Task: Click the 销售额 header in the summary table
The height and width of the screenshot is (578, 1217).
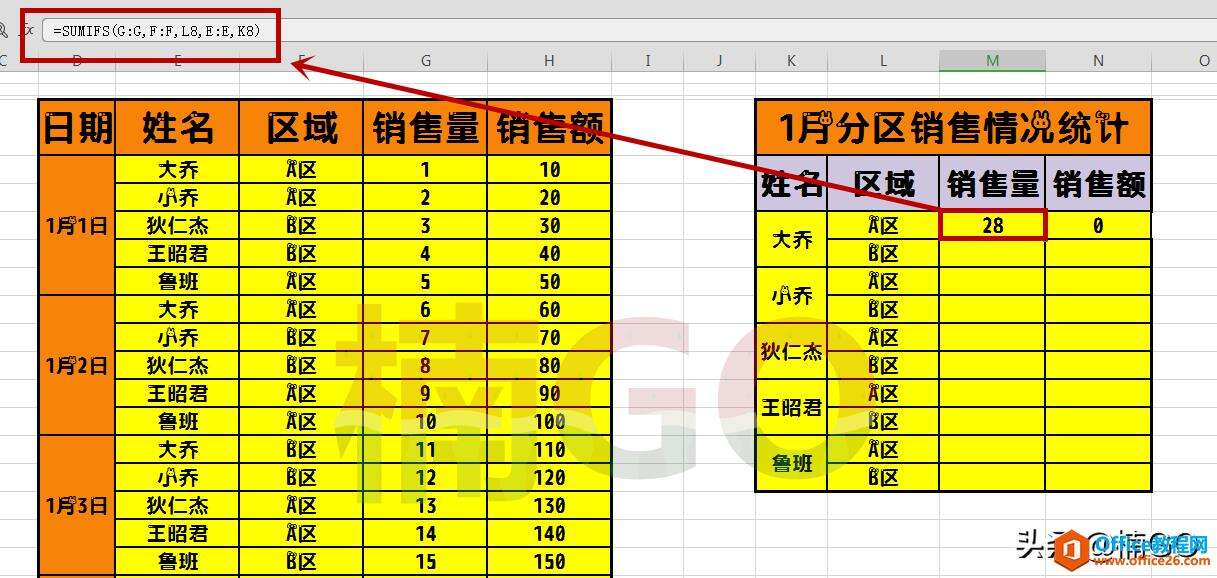Action: click(x=1099, y=183)
